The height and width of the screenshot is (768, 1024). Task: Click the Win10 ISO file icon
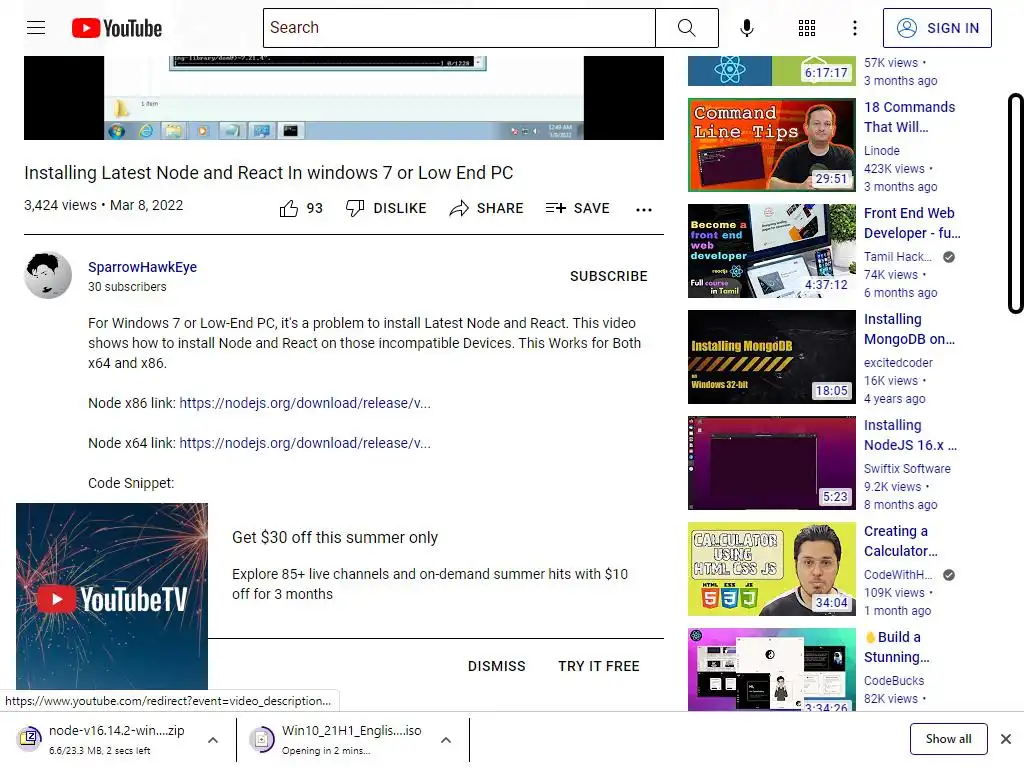click(x=262, y=739)
